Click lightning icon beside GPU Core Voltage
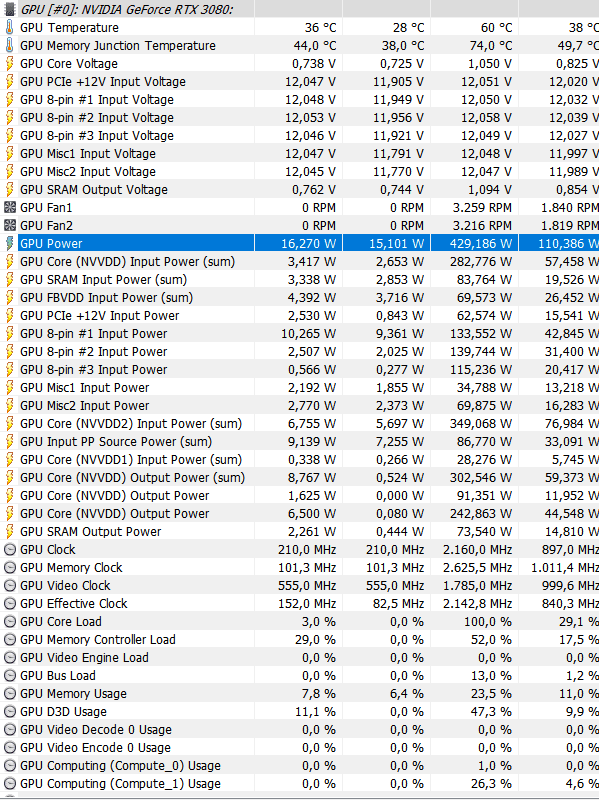599x800 pixels. 10,63
